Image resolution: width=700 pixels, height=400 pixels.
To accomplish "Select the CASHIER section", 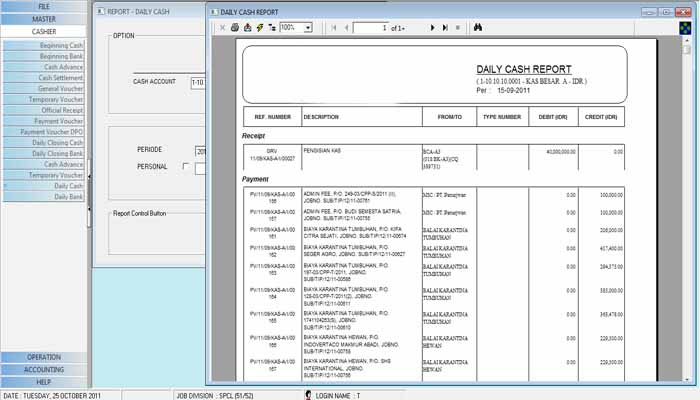I will coord(44,32).
